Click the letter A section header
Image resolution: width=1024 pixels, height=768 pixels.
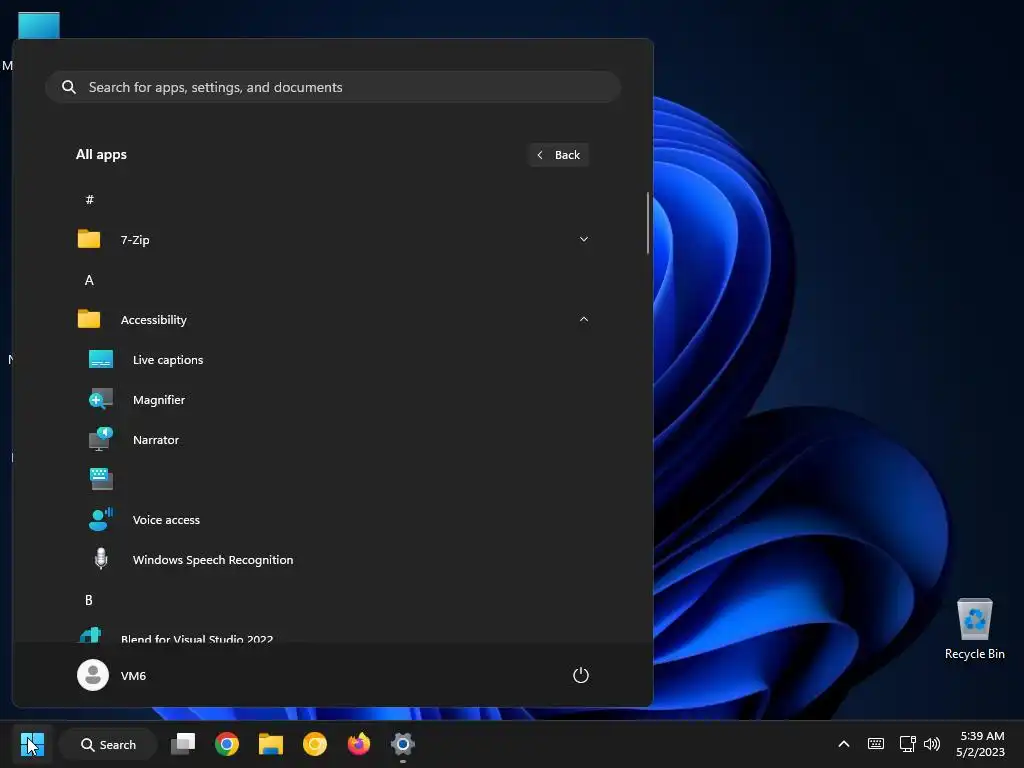pos(89,280)
